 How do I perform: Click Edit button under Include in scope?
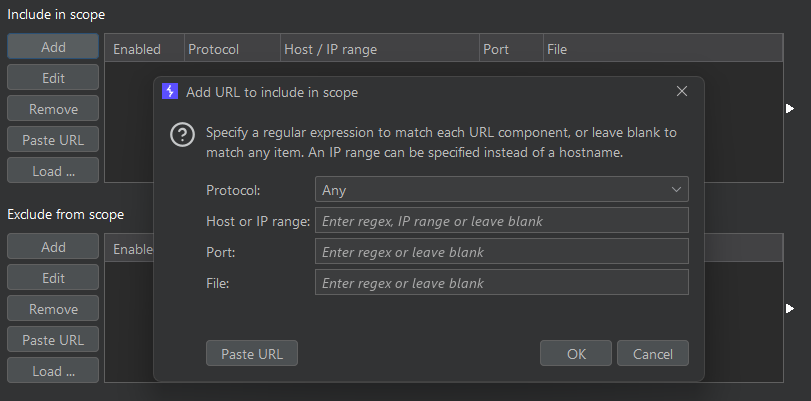pos(53,78)
